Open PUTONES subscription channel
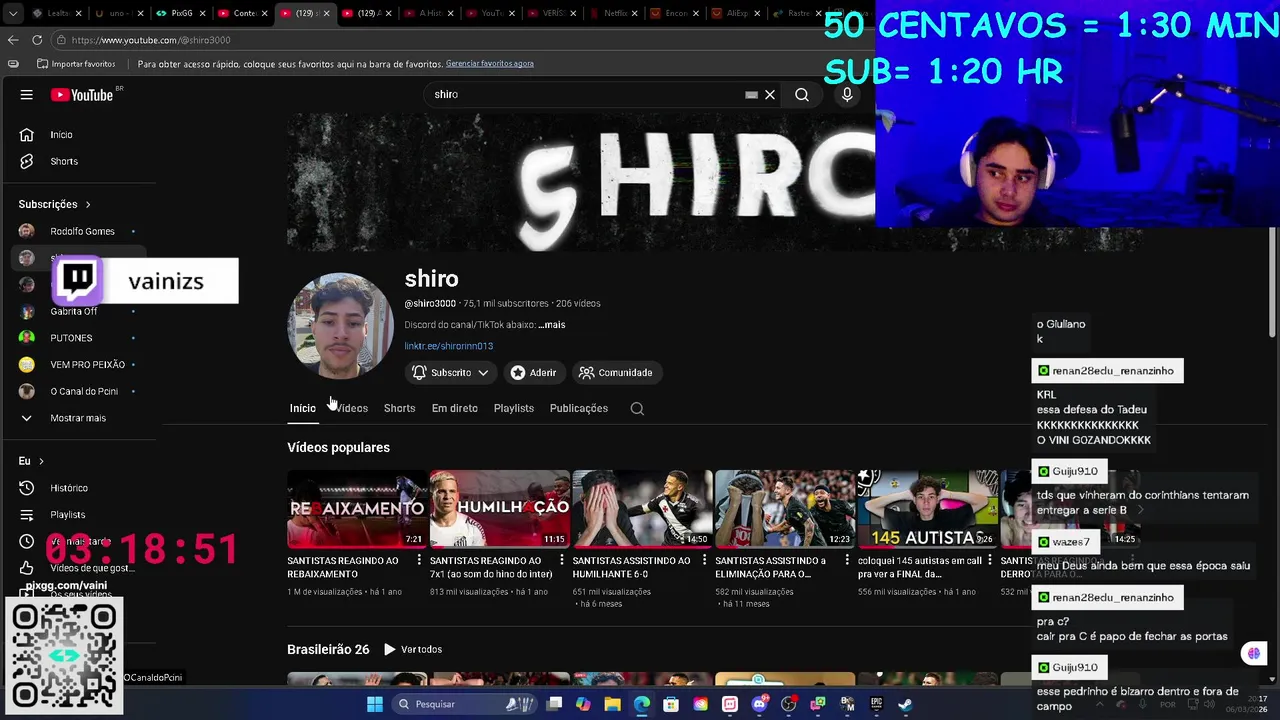Image resolution: width=1280 pixels, height=720 pixels. [78, 338]
